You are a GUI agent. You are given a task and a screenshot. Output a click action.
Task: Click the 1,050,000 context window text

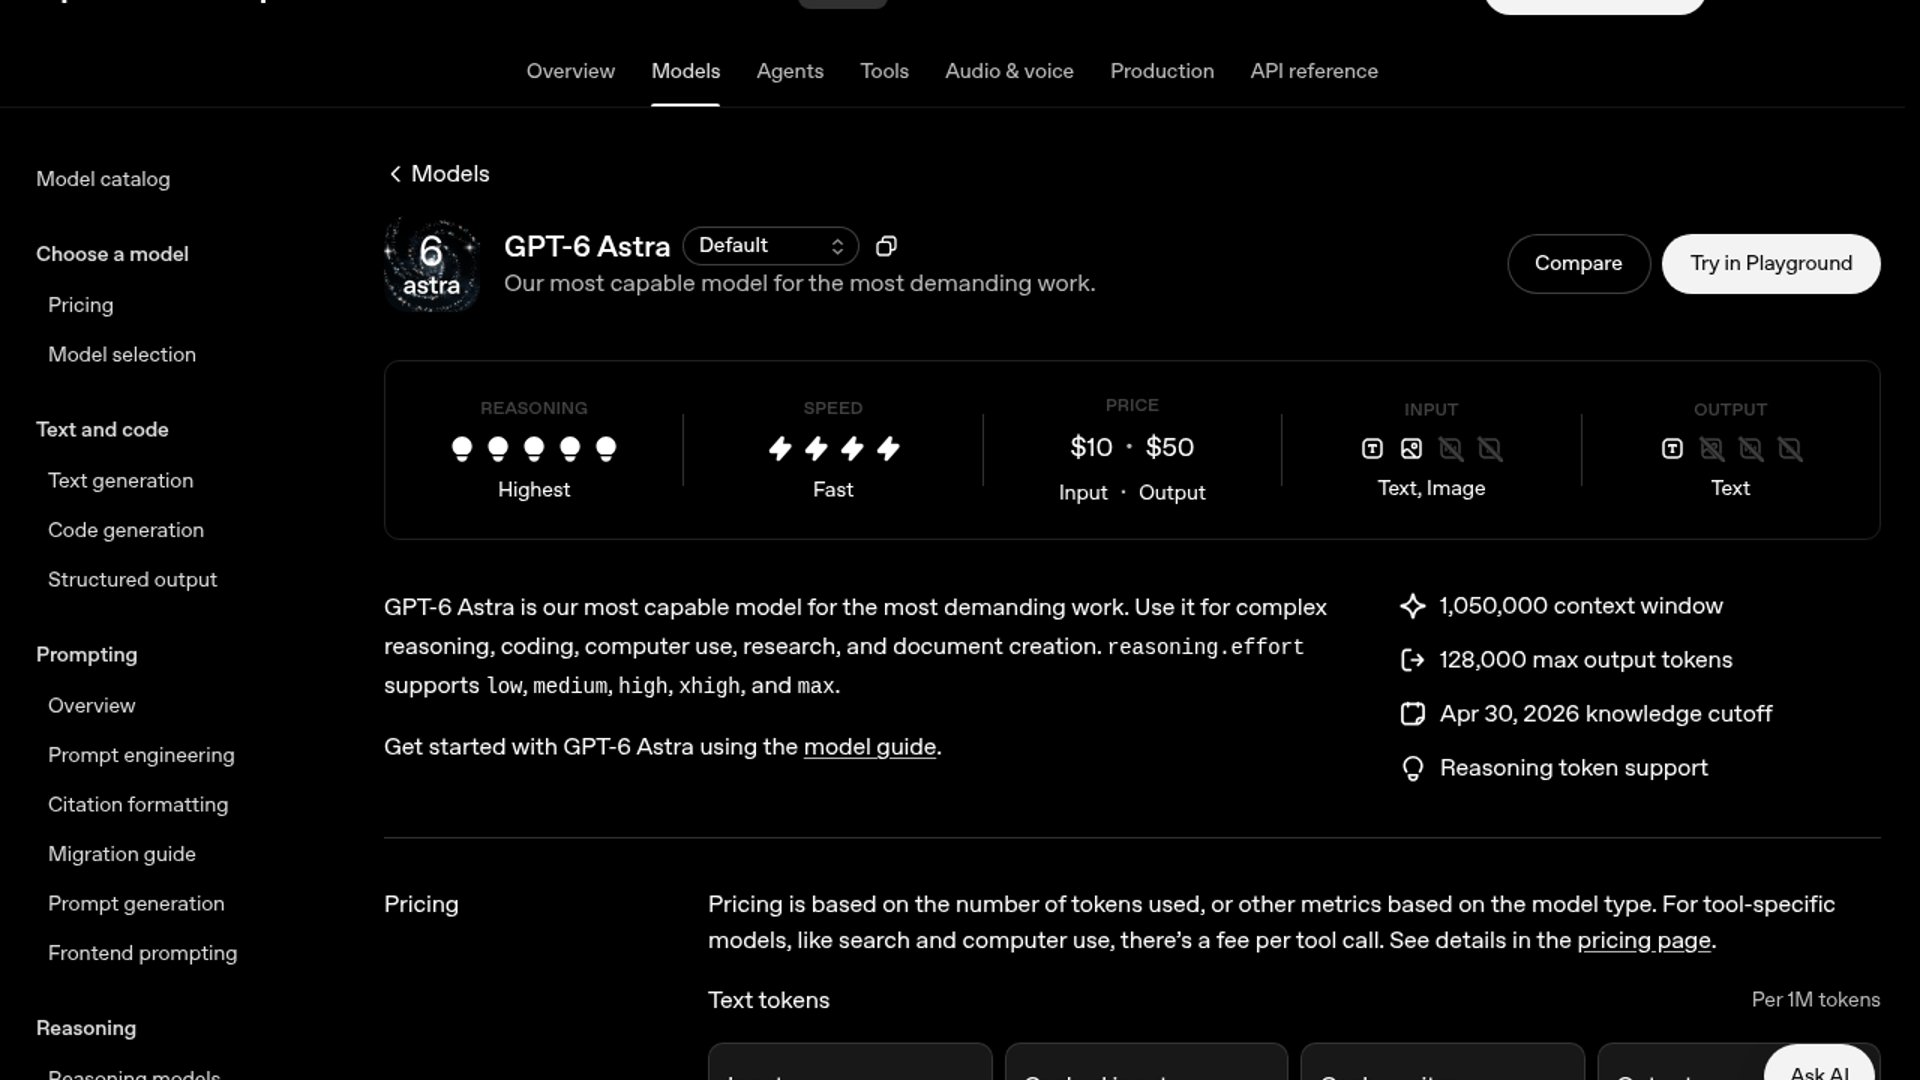[1581, 606]
